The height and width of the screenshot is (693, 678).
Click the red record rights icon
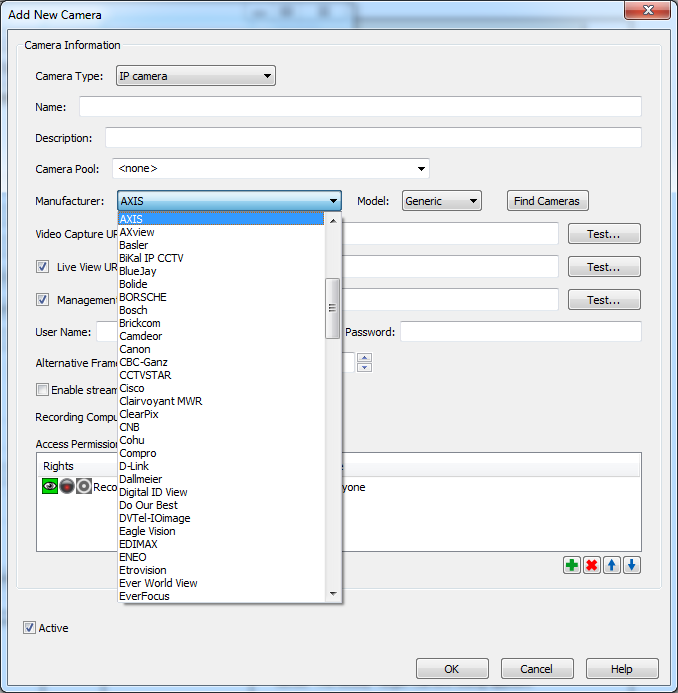67,486
